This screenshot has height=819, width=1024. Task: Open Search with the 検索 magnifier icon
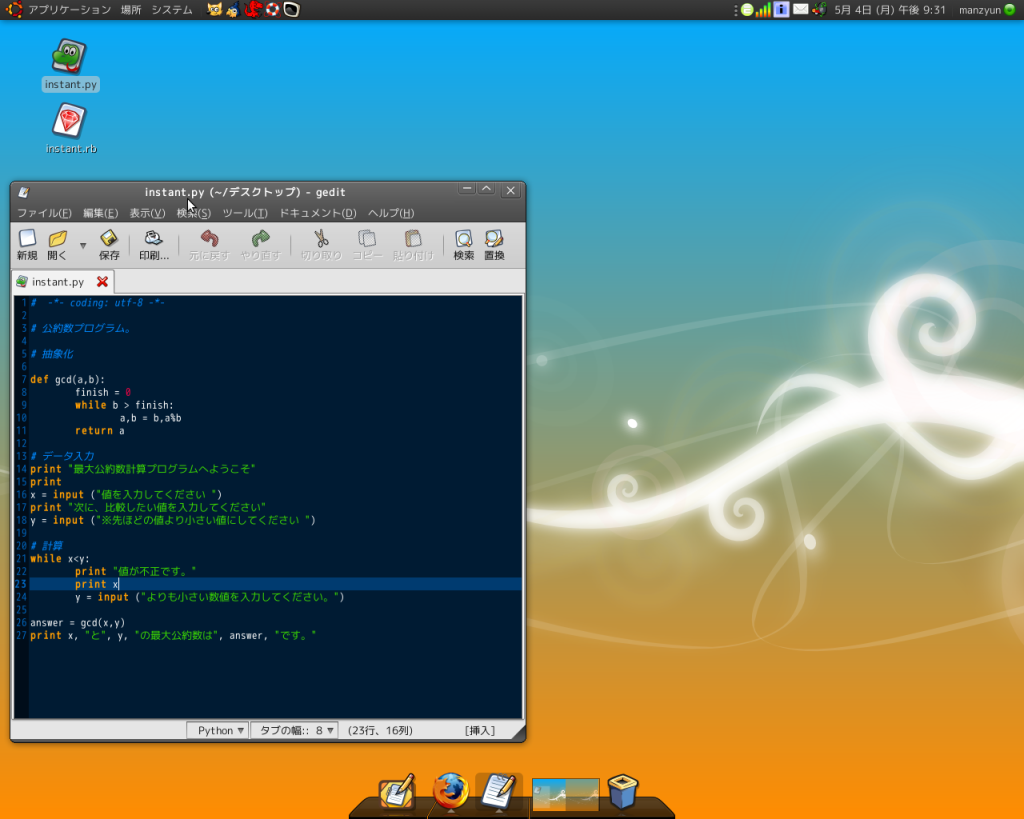point(464,244)
